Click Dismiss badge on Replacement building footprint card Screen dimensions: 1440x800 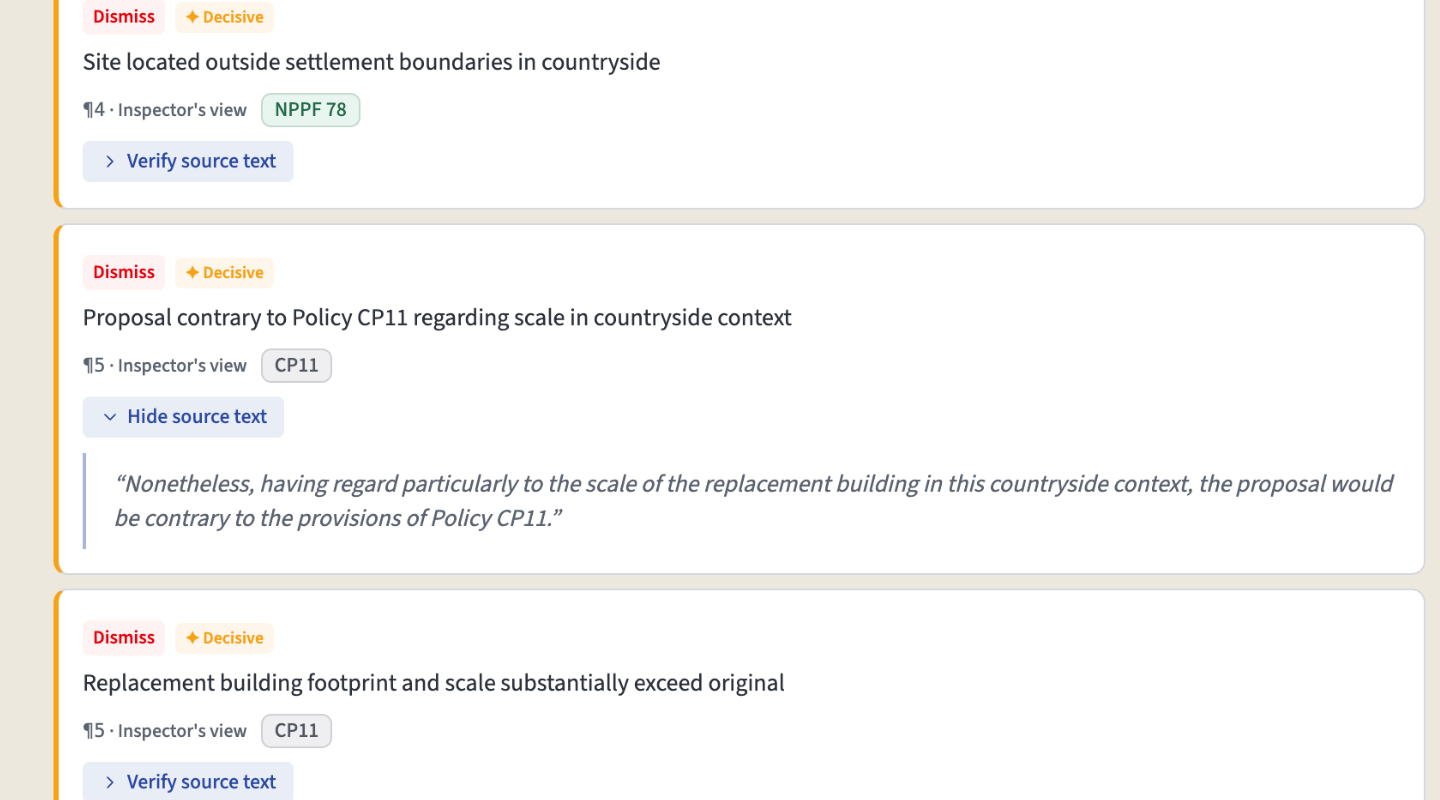coord(124,638)
